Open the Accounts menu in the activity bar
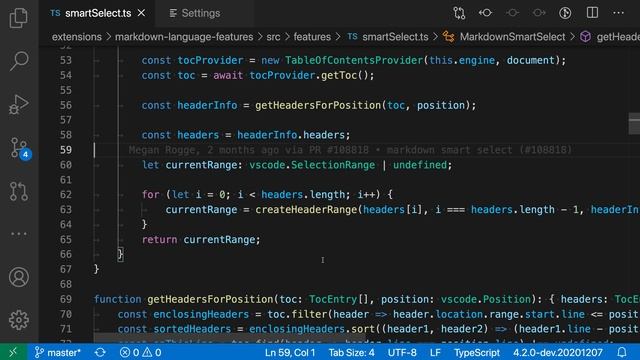 pyautogui.click(x=19, y=277)
